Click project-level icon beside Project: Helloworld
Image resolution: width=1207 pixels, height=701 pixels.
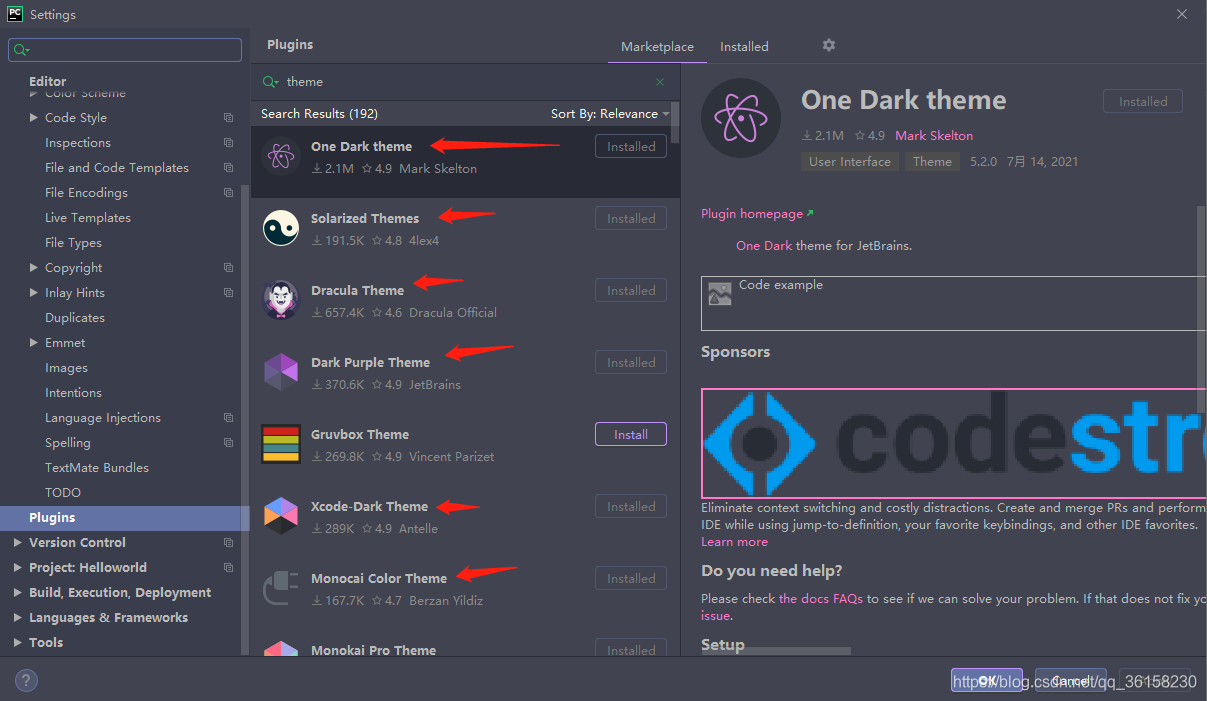228,568
